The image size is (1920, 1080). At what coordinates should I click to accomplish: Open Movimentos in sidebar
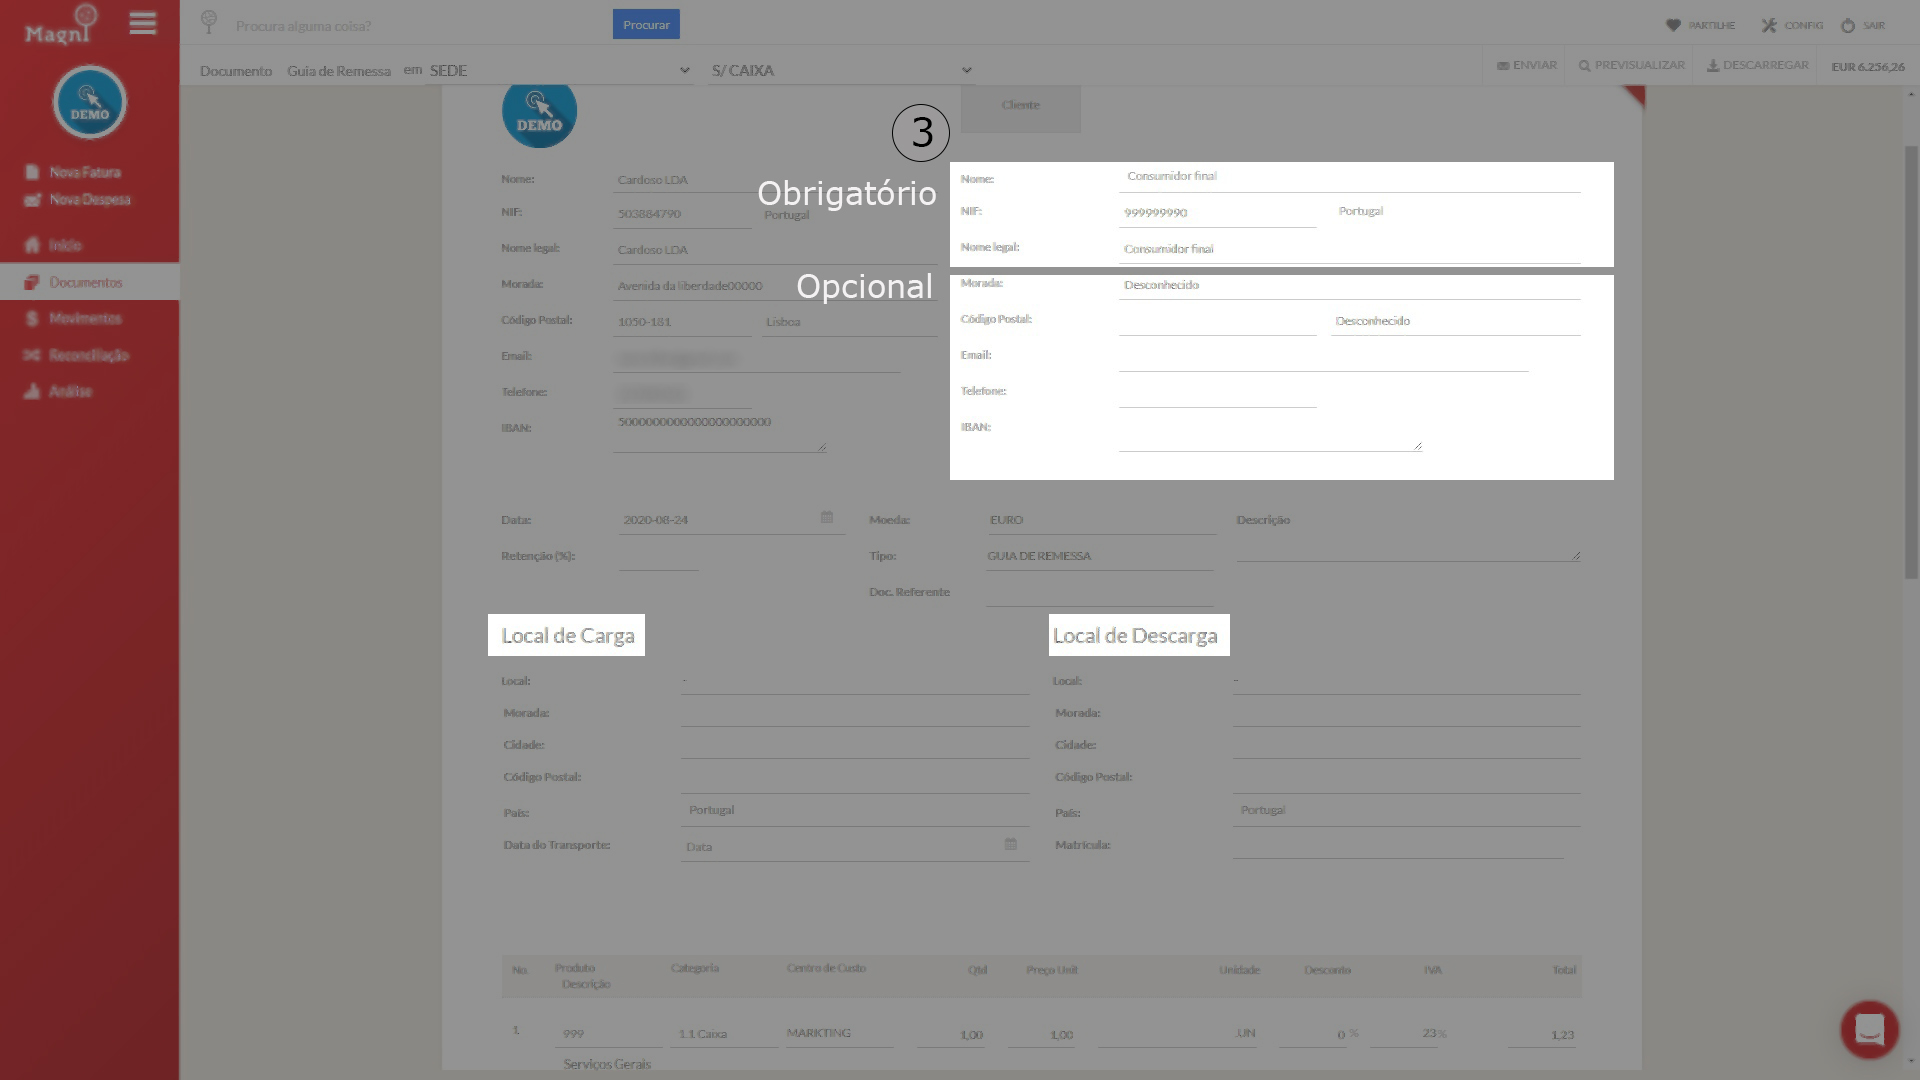(74, 319)
